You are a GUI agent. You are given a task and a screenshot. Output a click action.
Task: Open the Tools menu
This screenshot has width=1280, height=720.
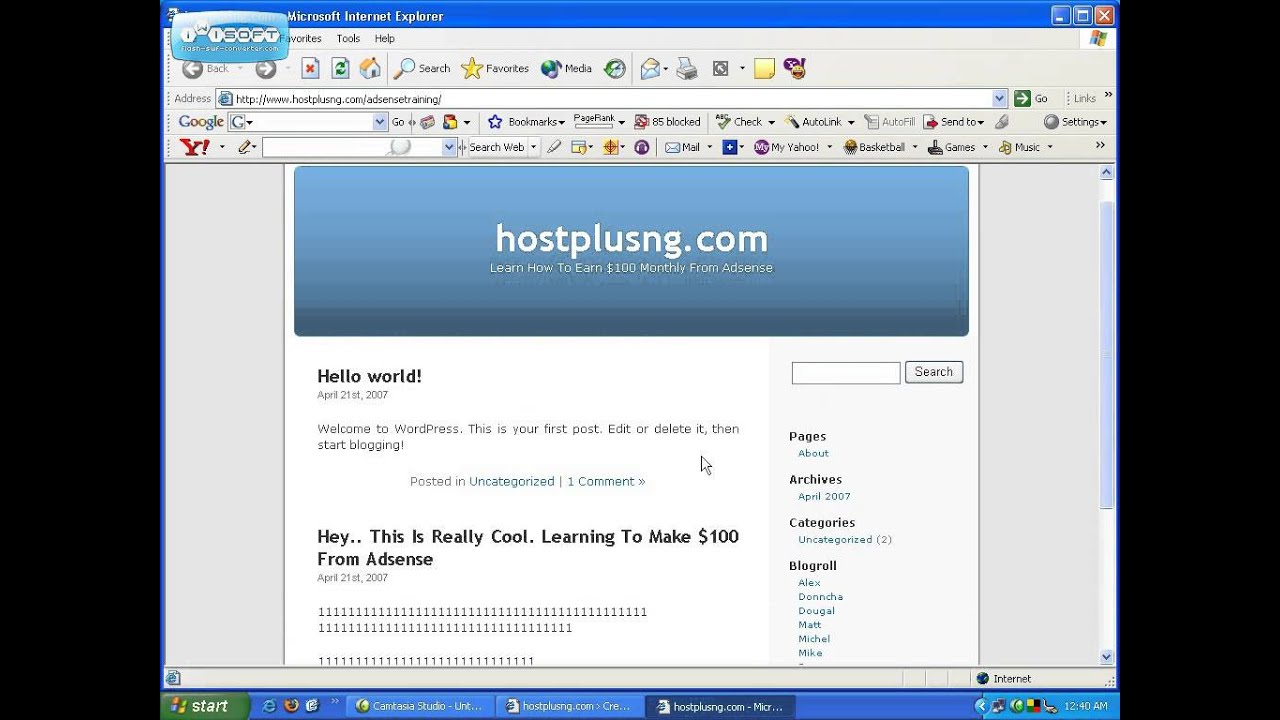348,38
